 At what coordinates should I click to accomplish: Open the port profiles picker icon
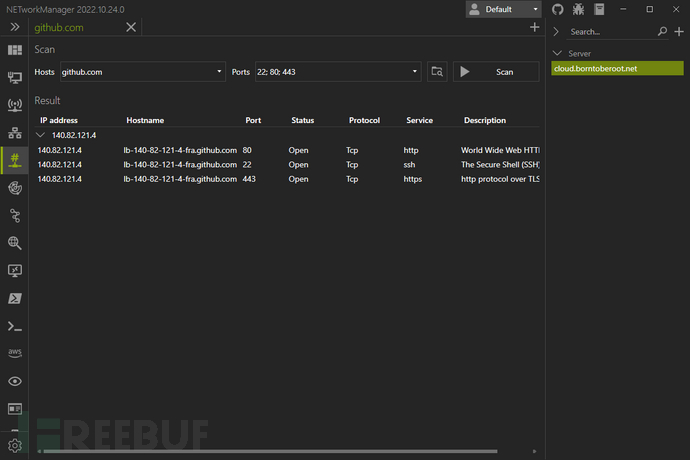[x=437, y=72]
